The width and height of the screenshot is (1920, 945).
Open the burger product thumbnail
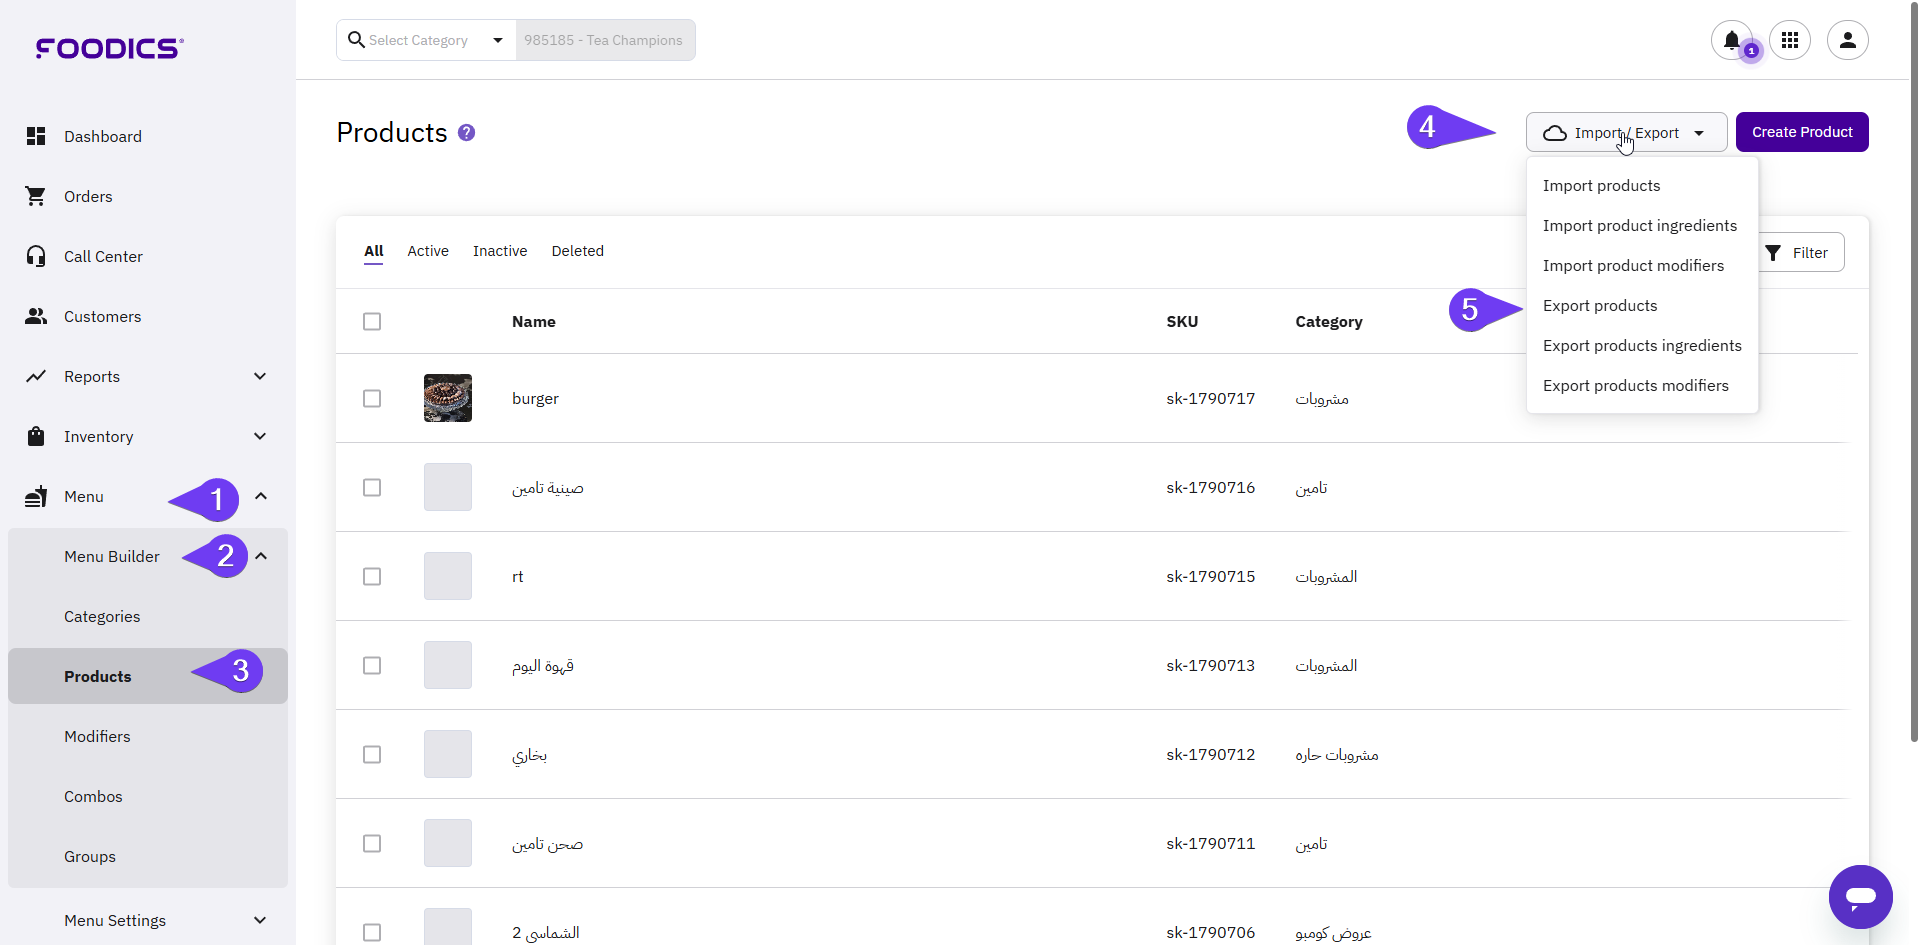point(447,398)
